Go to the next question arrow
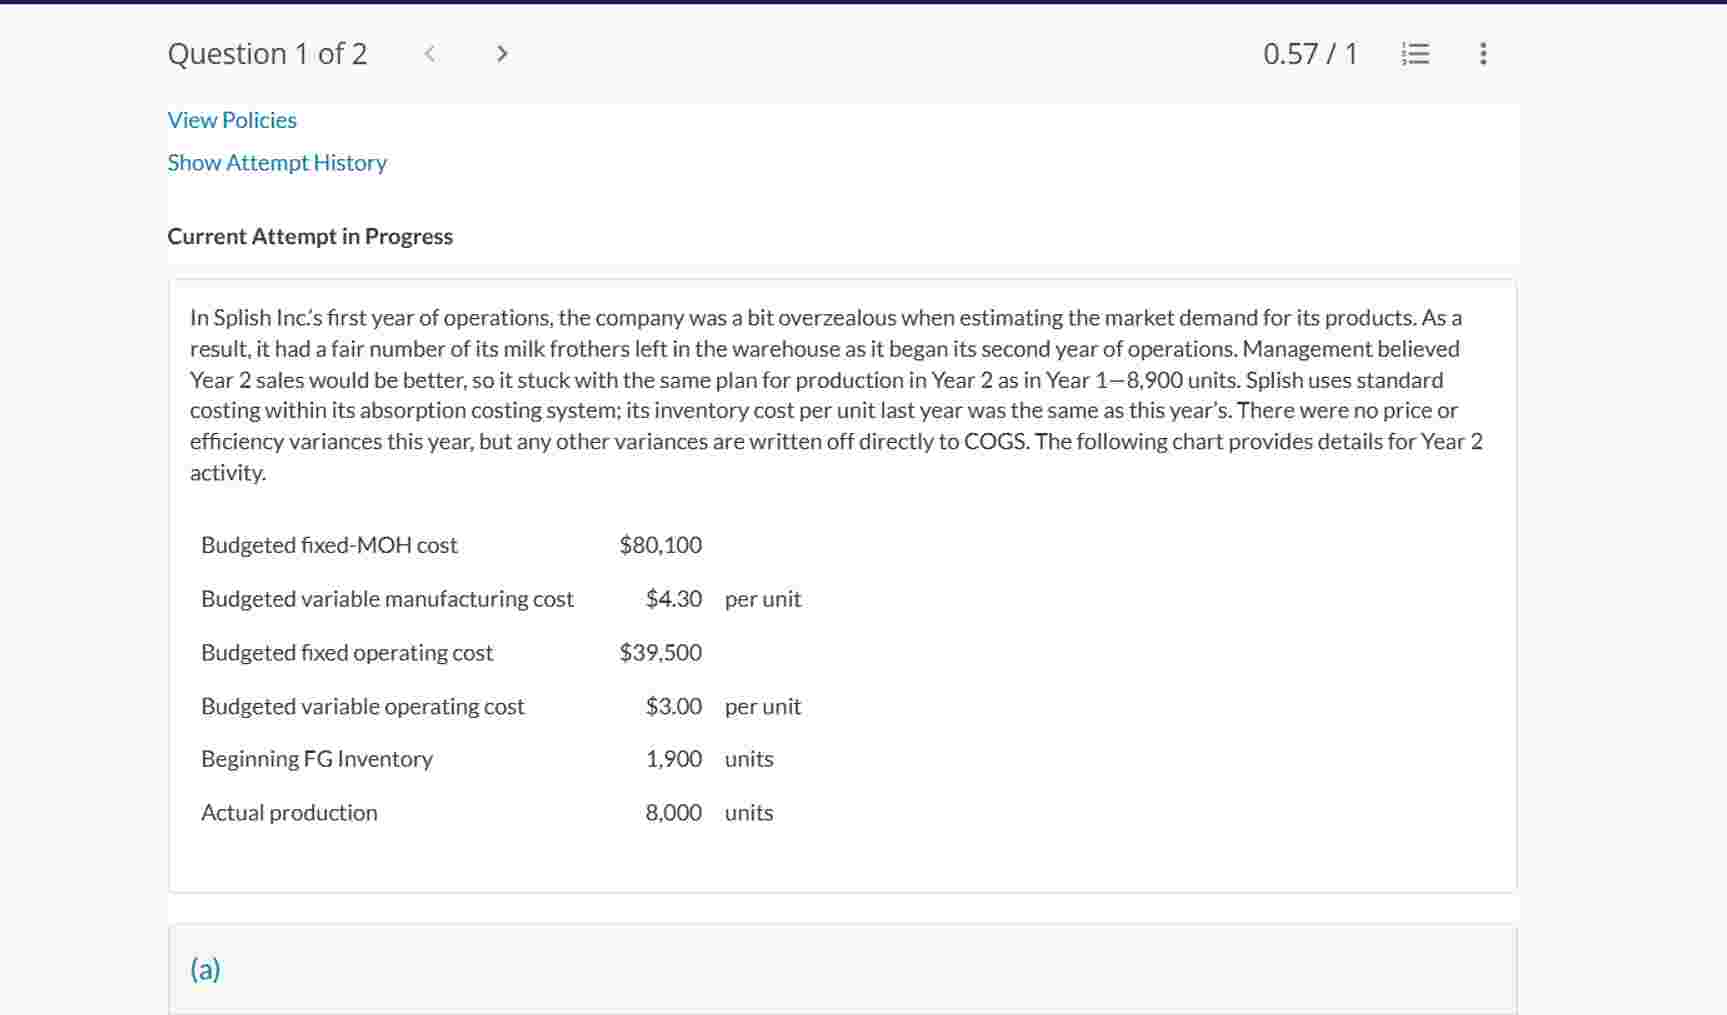The image size is (1727, 1015). [502, 54]
